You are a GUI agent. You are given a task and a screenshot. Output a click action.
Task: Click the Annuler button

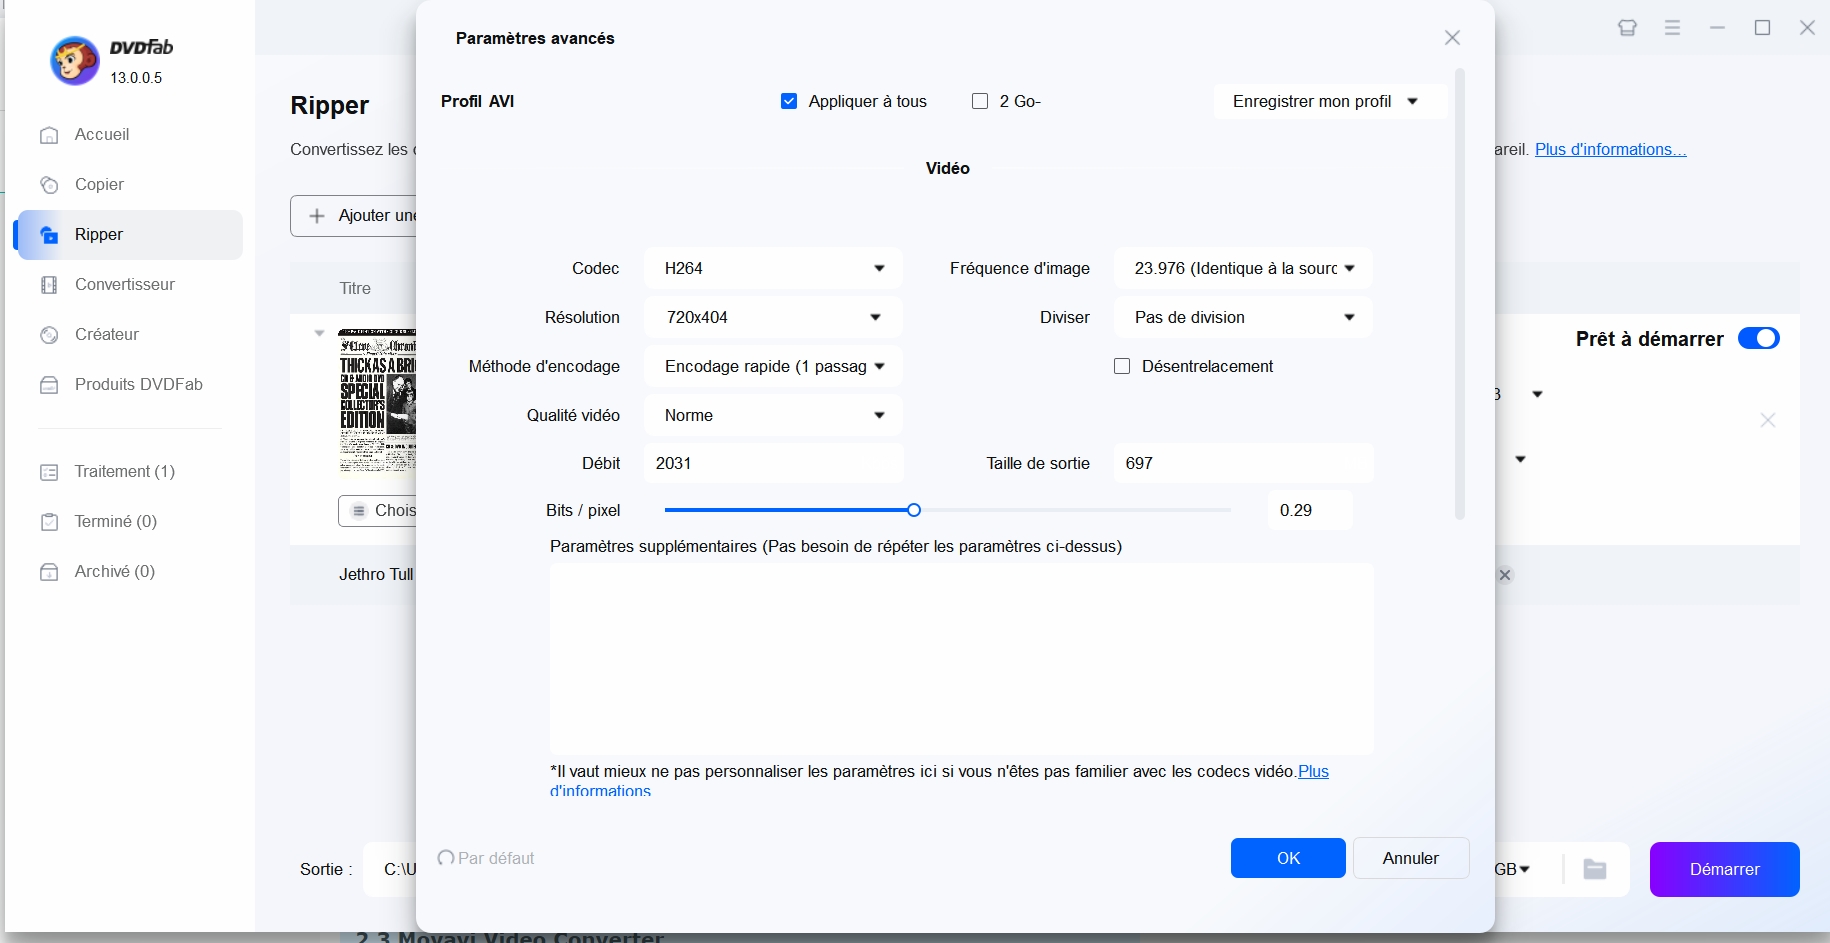click(x=1411, y=858)
